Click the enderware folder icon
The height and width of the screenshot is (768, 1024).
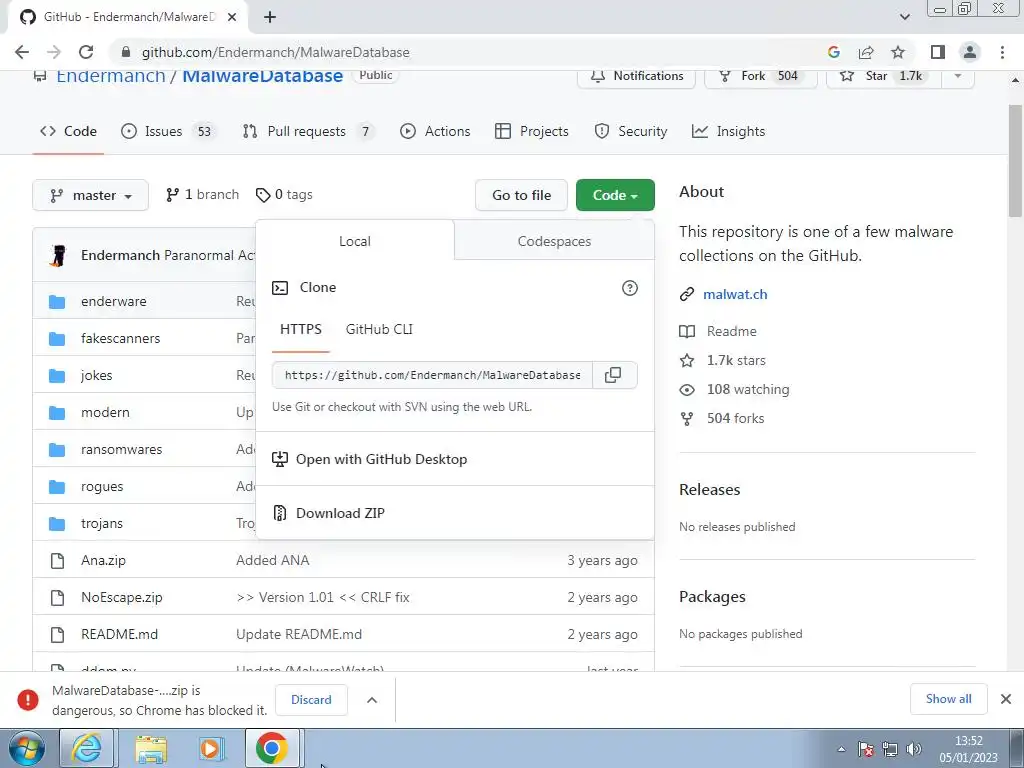tap(57, 302)
